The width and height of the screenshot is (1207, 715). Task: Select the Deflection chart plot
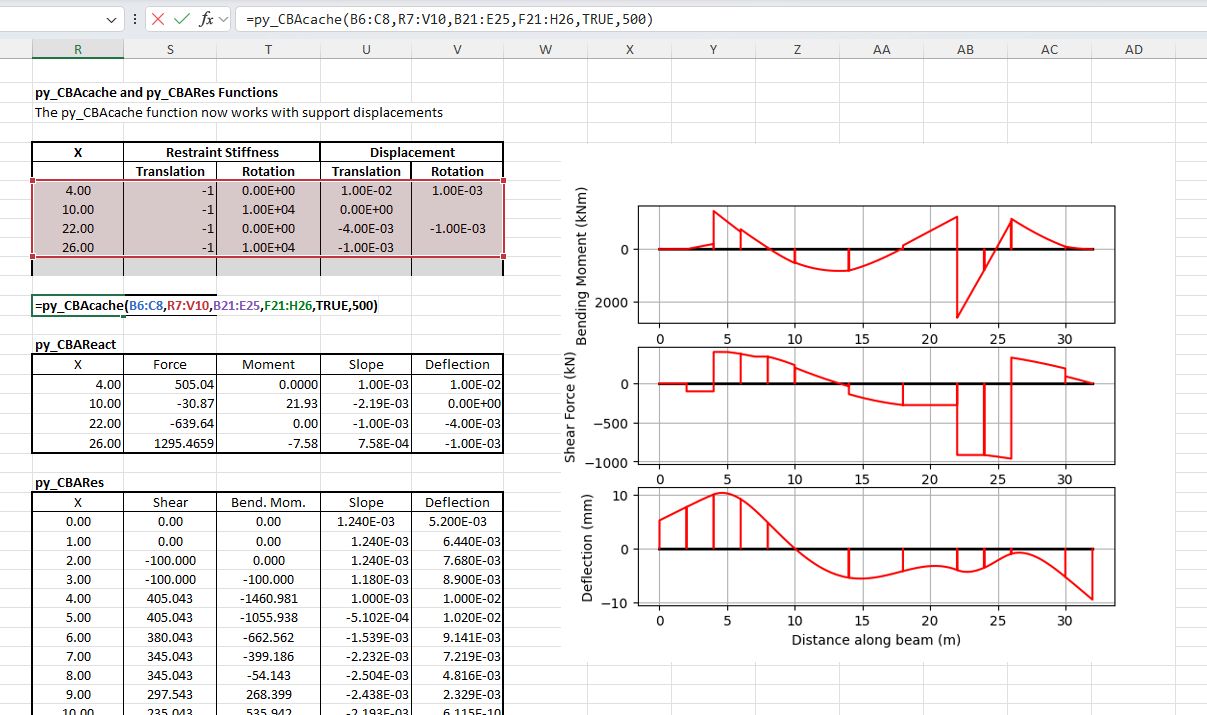(x=876, y=548)
